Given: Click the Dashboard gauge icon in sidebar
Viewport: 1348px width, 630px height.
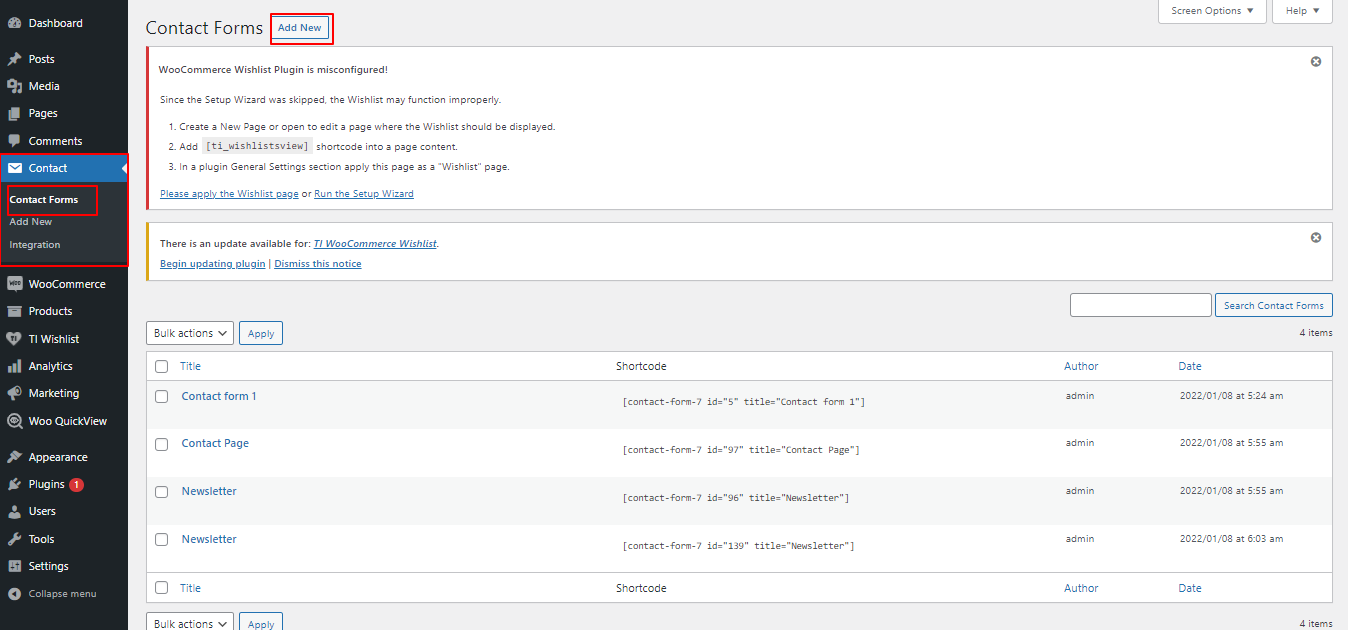Looking at the screenshot, I should [x=14, y=23].
